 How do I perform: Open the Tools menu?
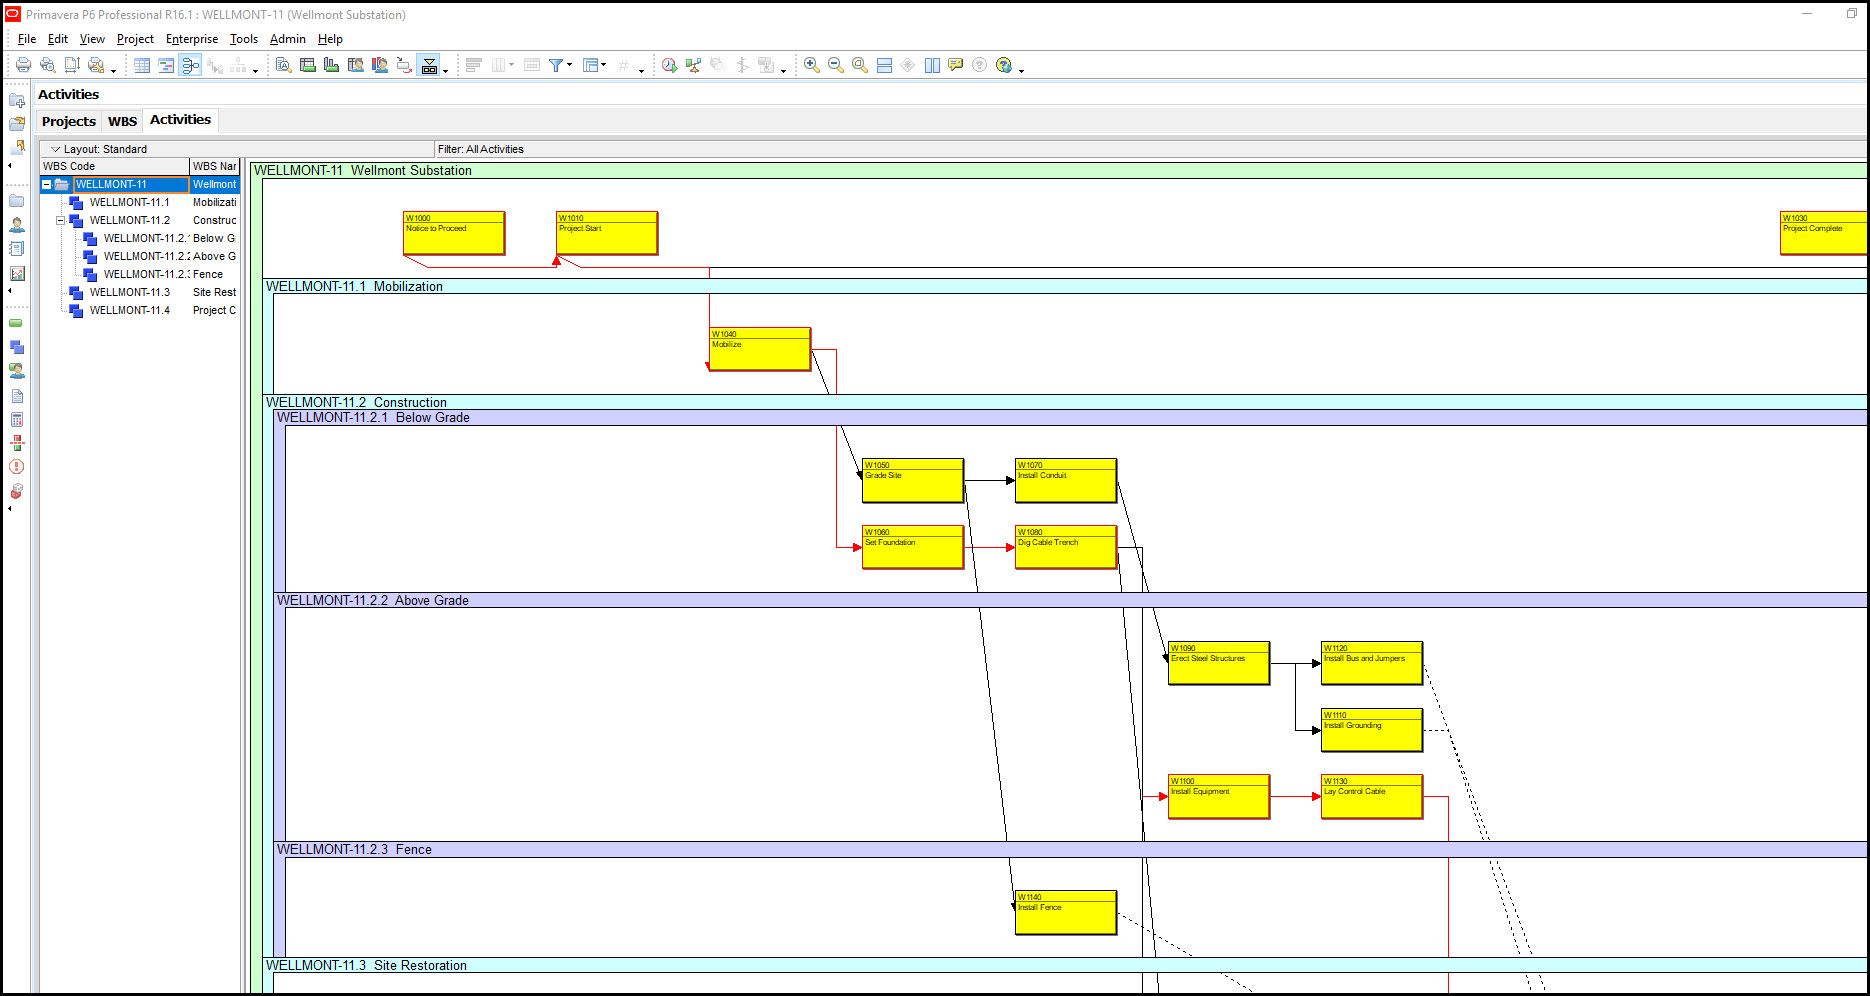(x=244, y=39)
